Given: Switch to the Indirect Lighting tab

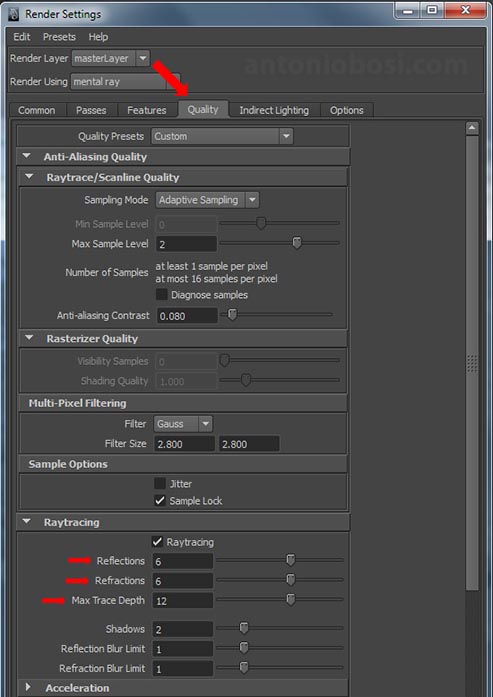Looking at the screenshot, I should click(x=274, y=110).
